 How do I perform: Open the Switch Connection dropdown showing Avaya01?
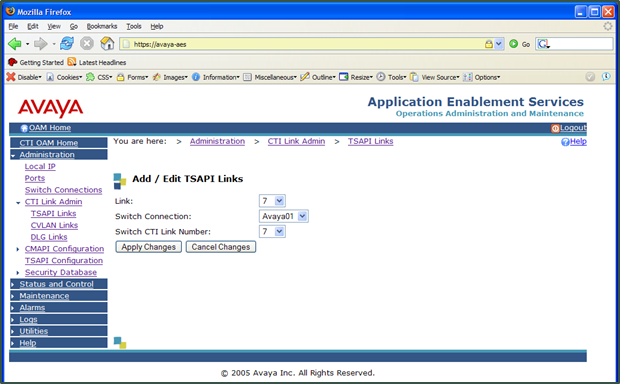(284, 216)
